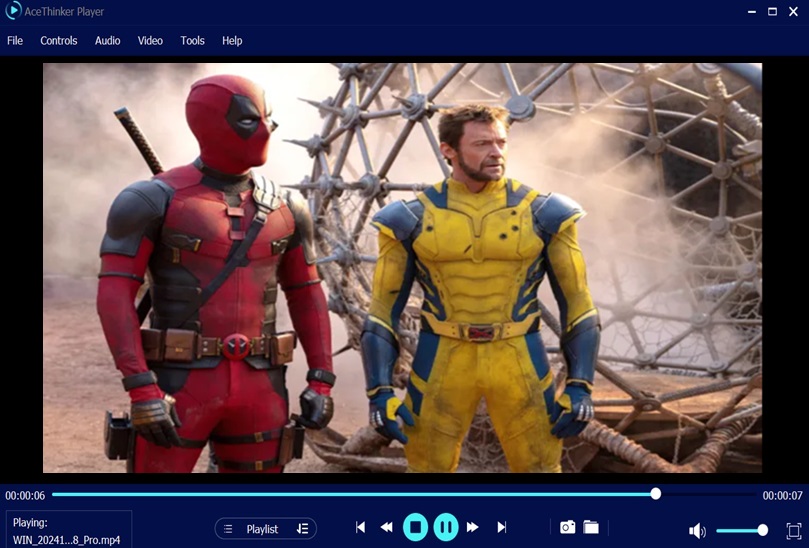Pause the playing video

(446, 527)
